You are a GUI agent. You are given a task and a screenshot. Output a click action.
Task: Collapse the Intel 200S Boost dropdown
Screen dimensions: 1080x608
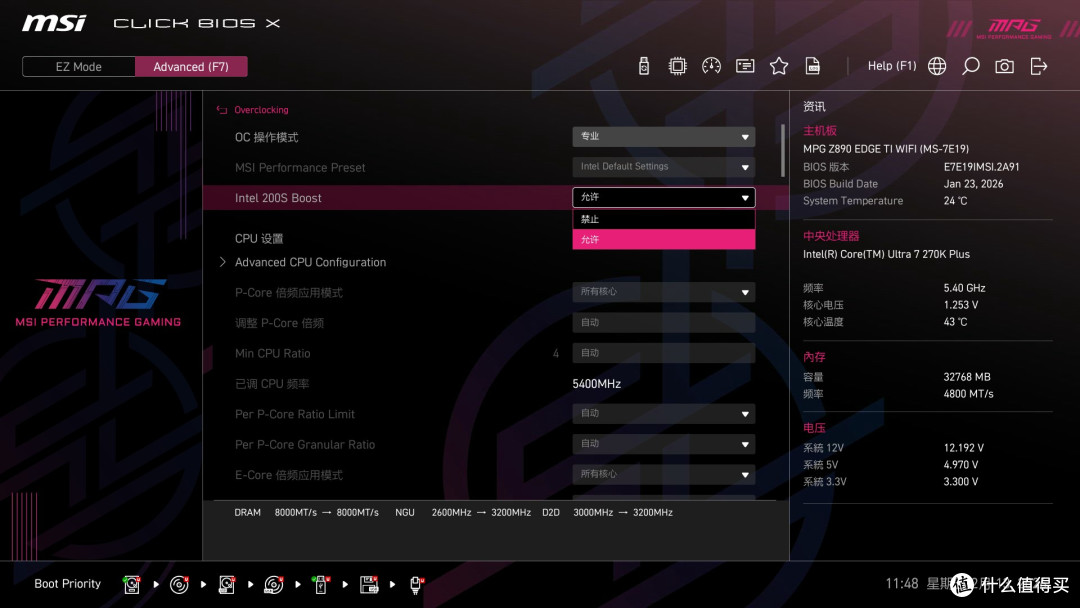tap(663, 197)
